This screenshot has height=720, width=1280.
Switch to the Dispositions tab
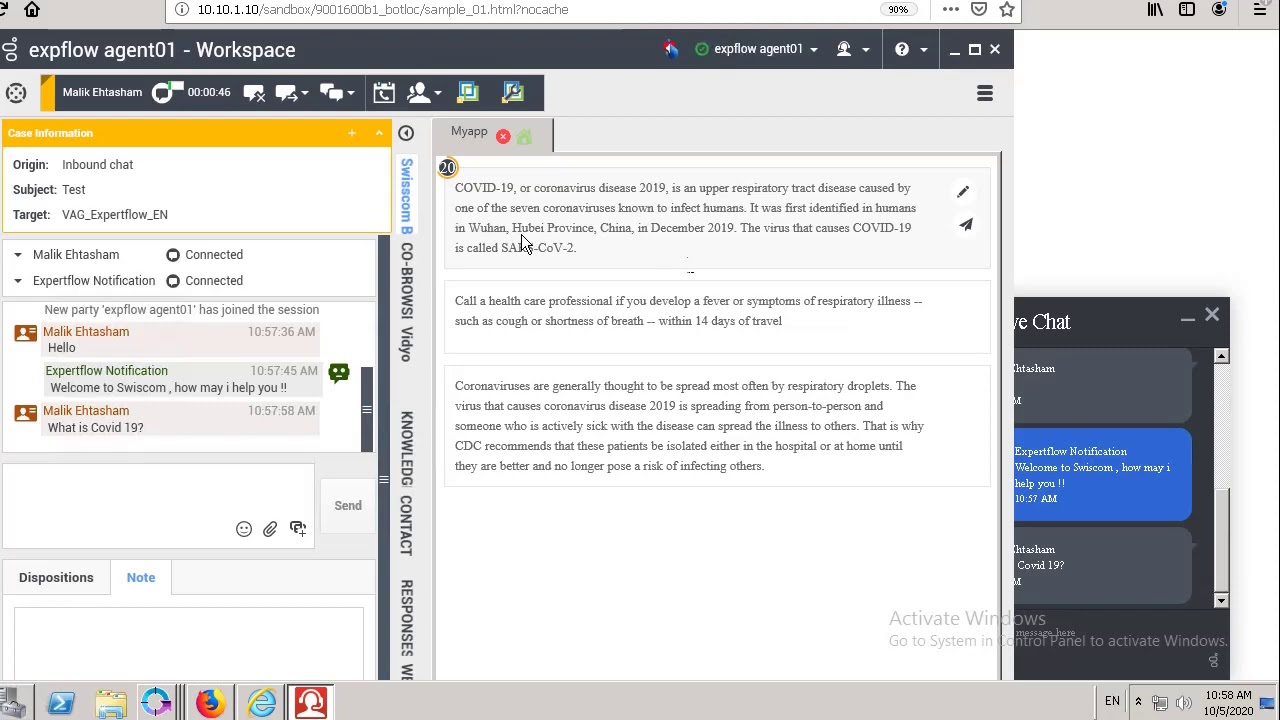[x=56, y=577]
